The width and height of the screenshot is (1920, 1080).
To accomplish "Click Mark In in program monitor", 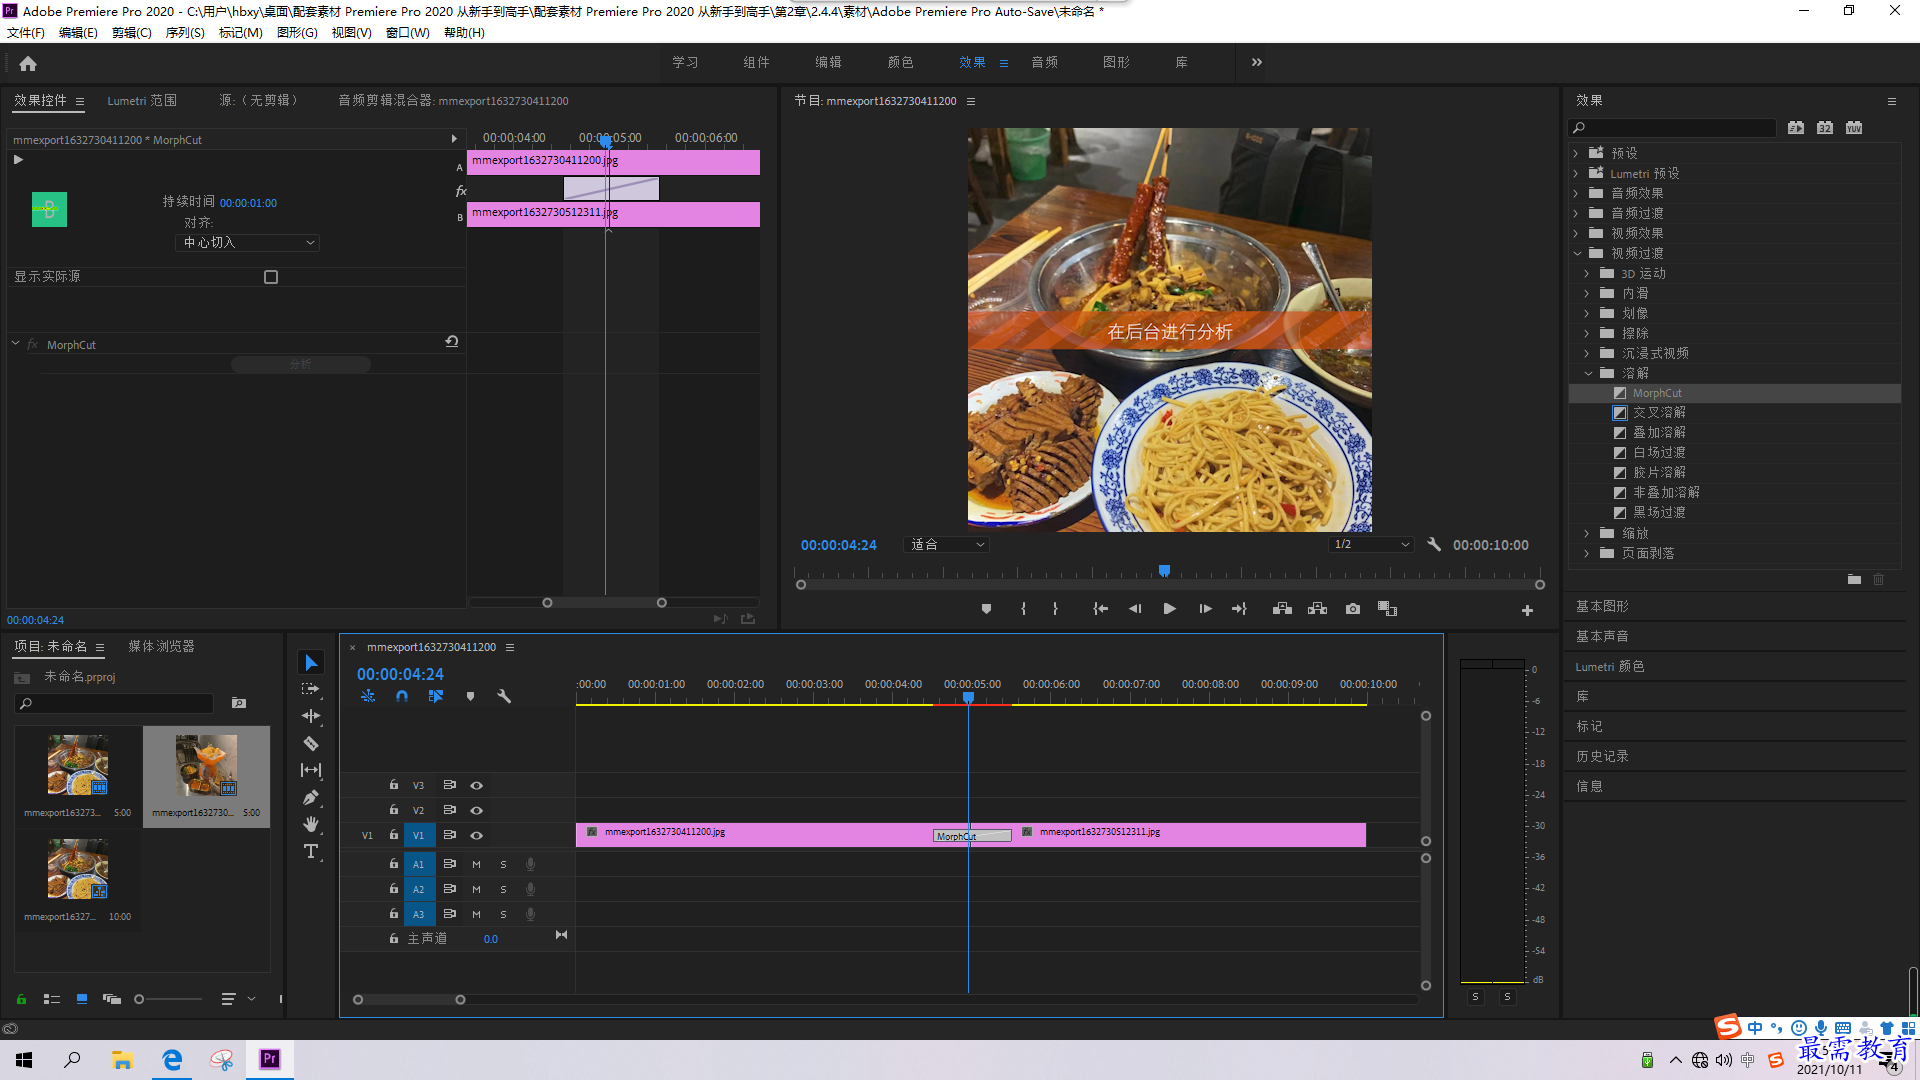I will tap(1023, 609).
